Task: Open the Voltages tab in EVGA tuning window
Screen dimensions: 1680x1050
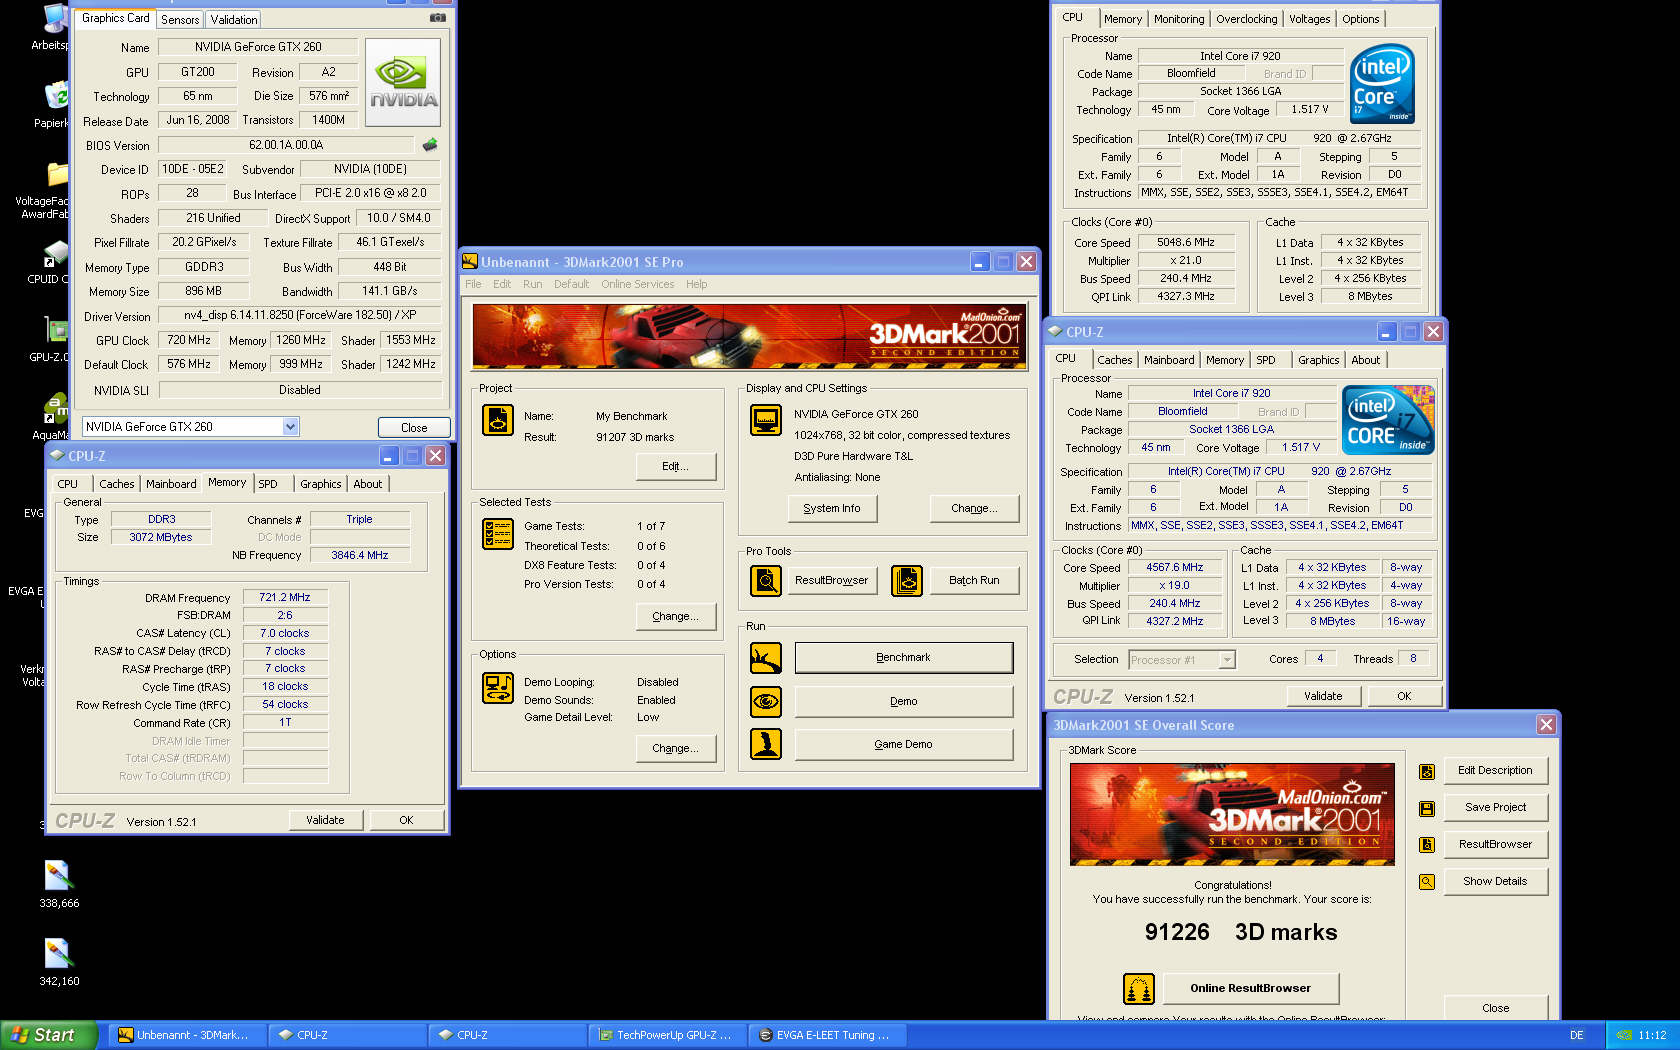Action: tap(1310, 19)
